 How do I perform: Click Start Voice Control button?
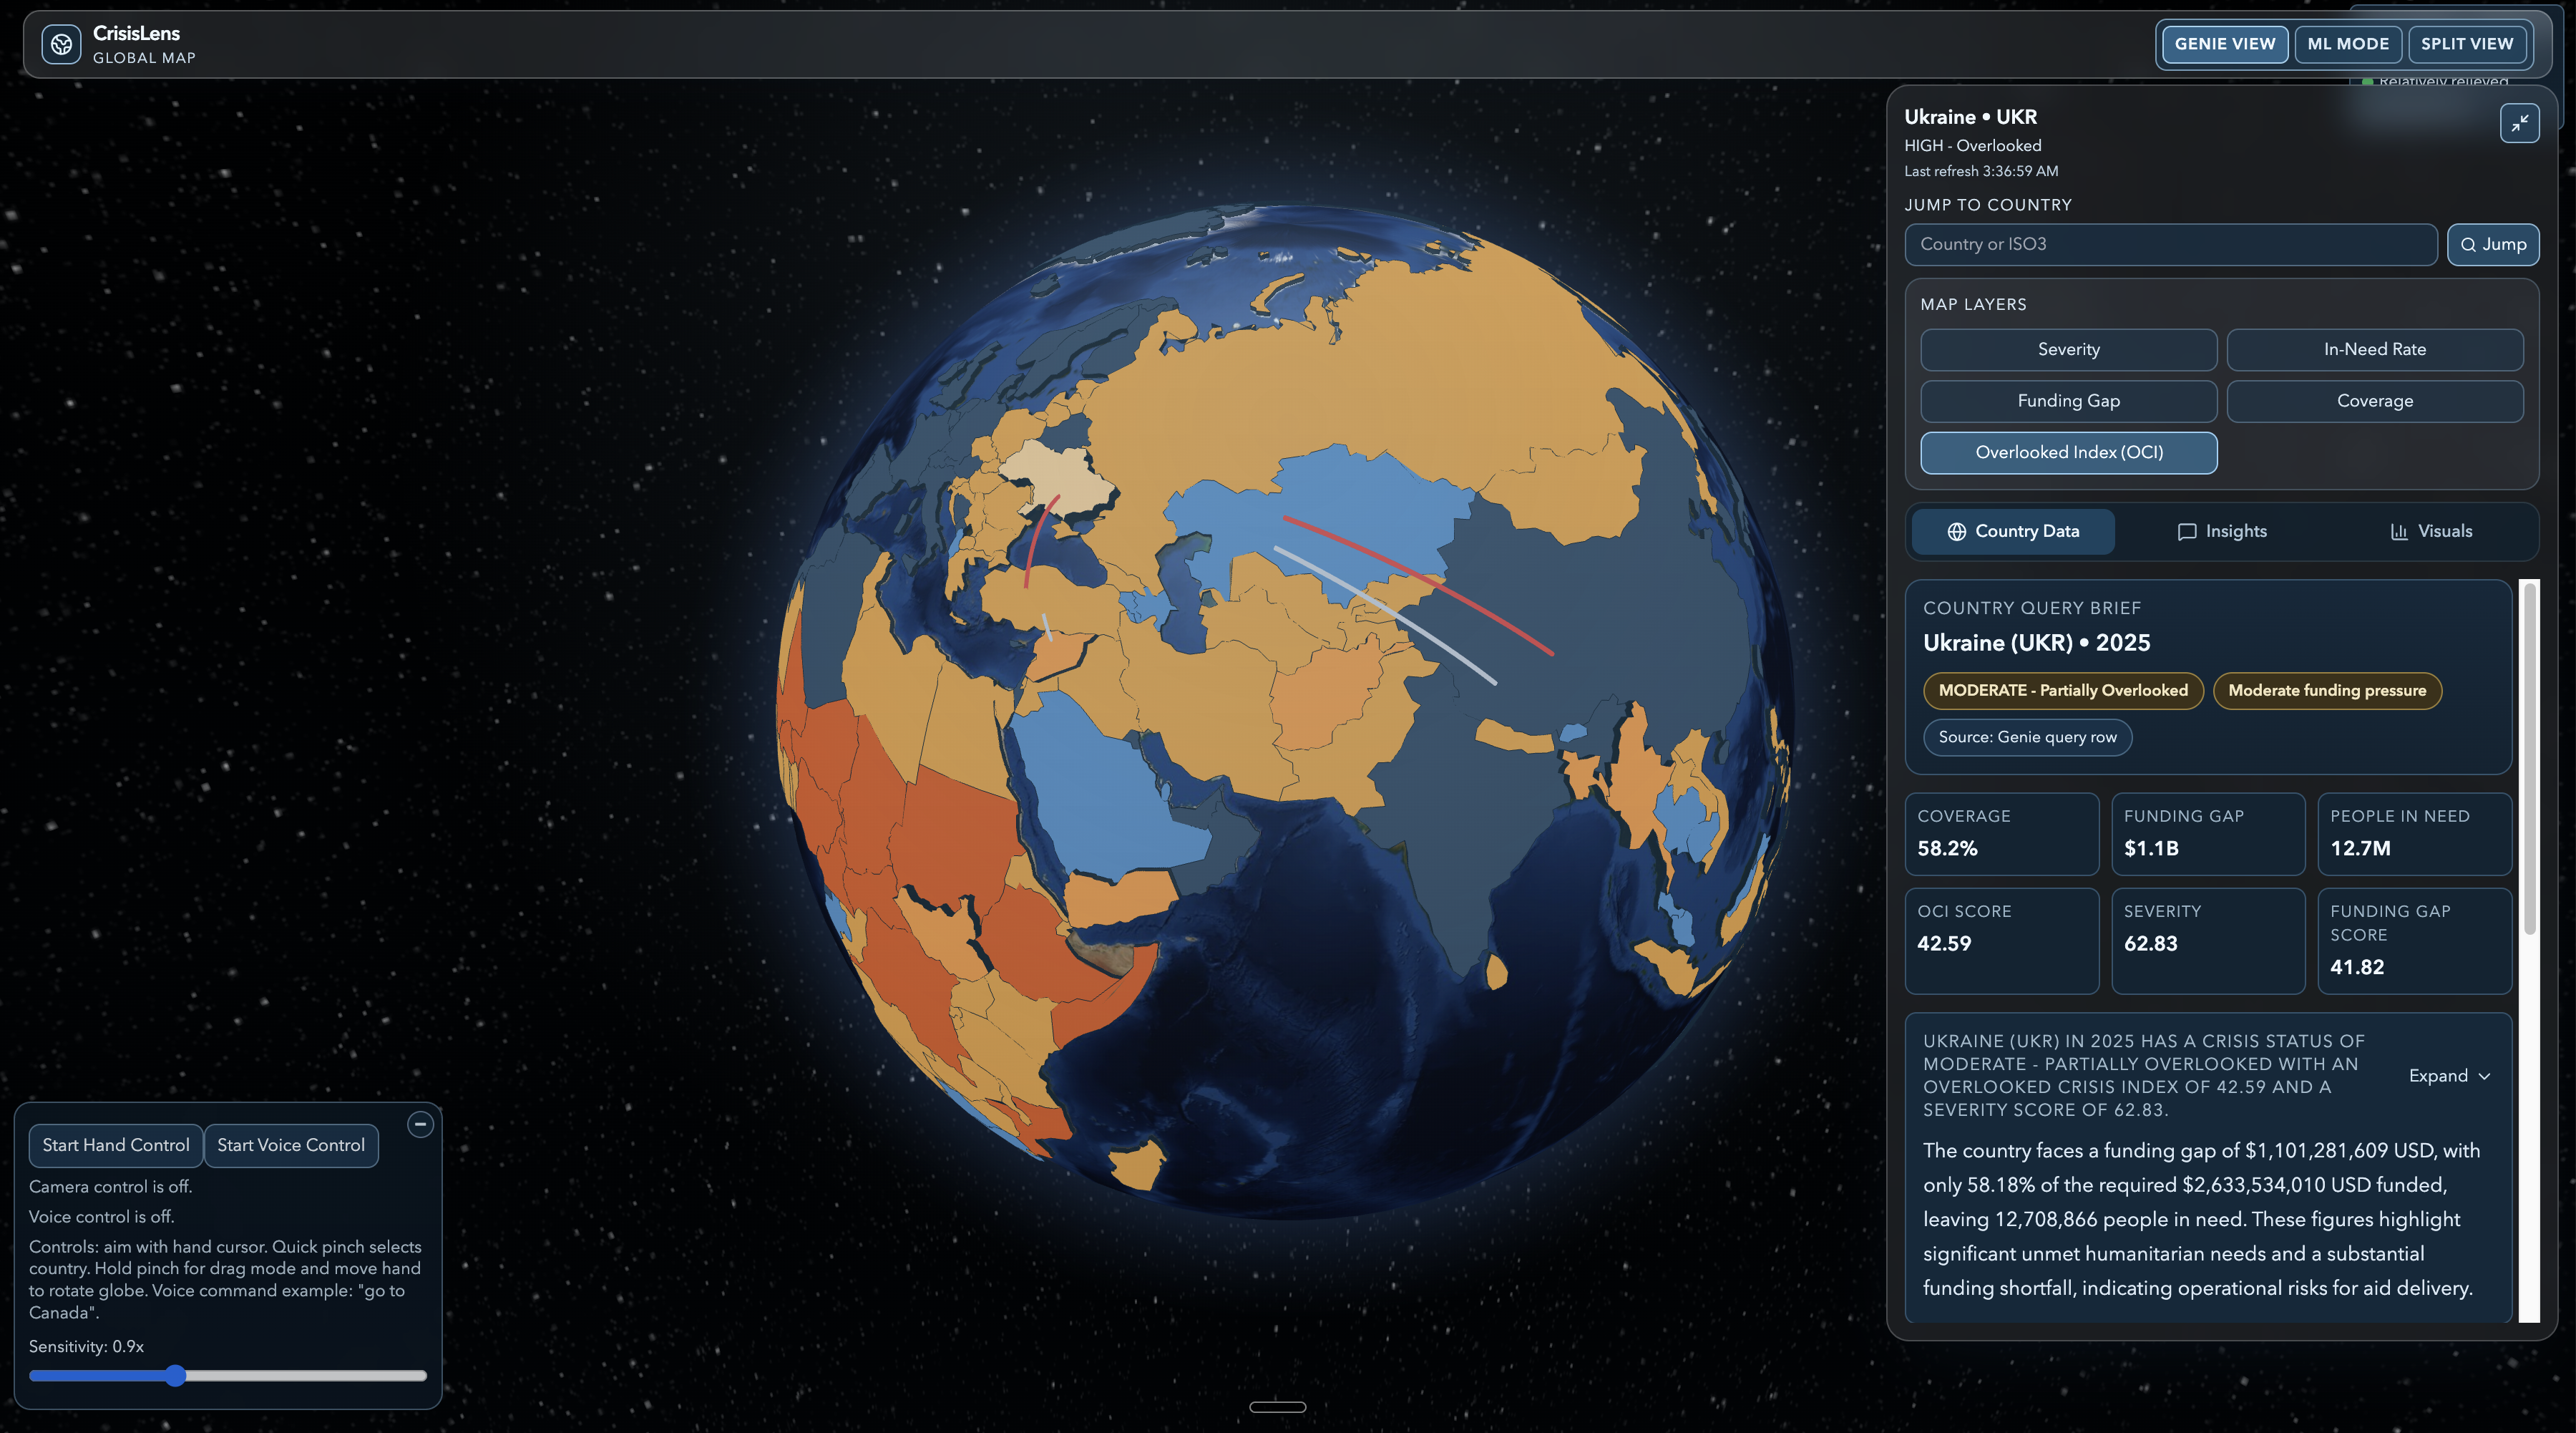click(291, 1145)
